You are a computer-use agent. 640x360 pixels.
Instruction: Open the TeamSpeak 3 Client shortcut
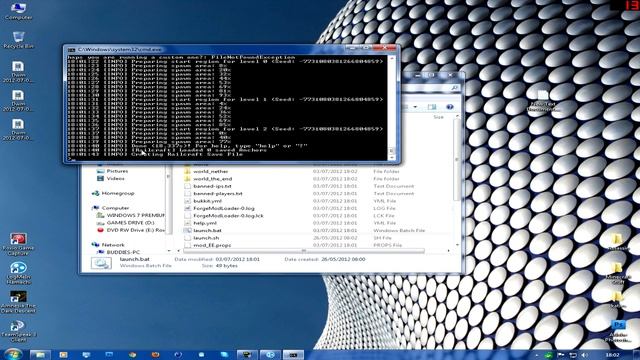[x=18, y=331]
